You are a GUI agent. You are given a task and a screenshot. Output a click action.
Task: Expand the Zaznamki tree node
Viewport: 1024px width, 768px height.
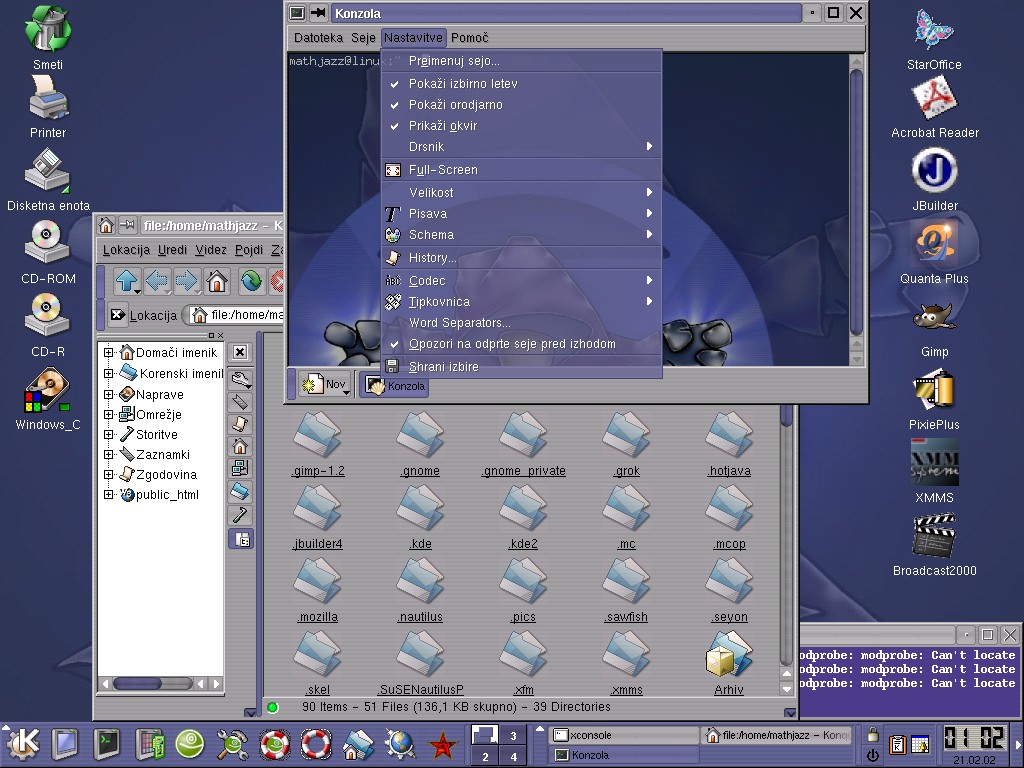coord(108,455)
